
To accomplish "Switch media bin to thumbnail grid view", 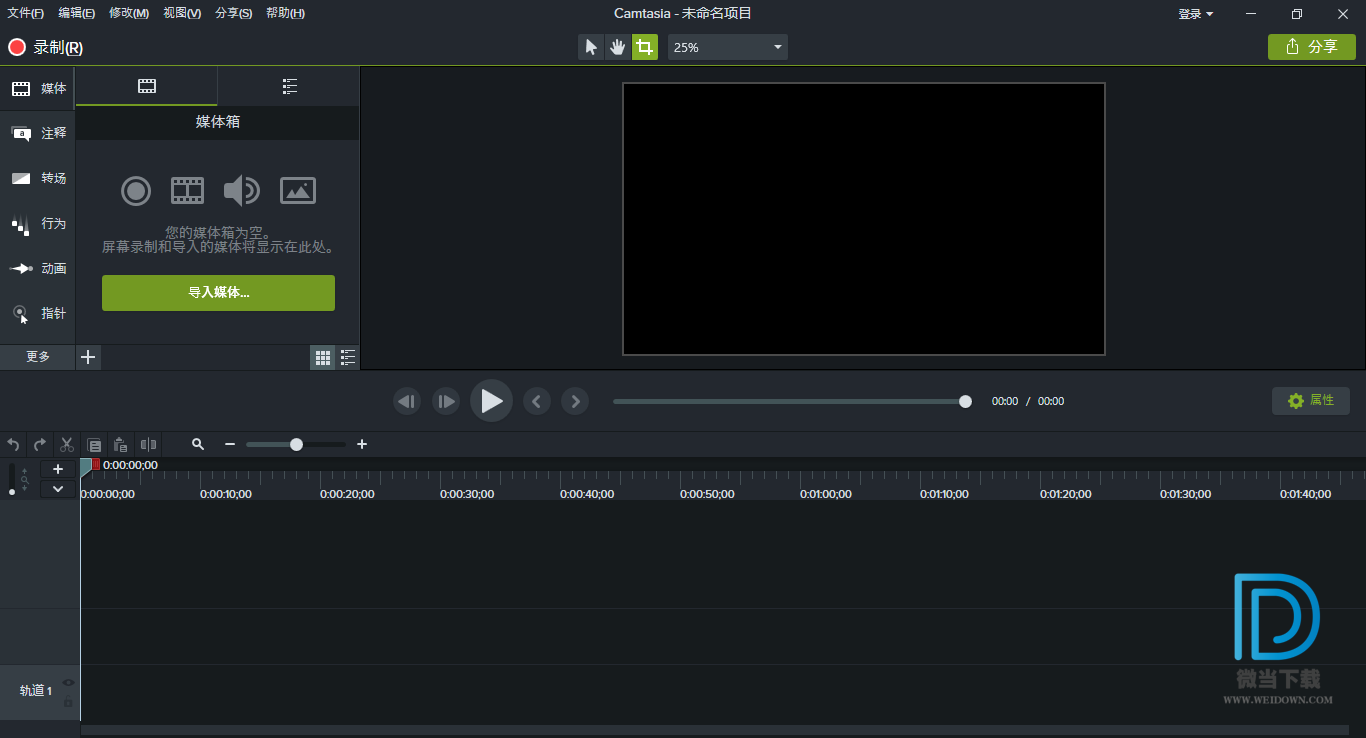I will [323, 357].
